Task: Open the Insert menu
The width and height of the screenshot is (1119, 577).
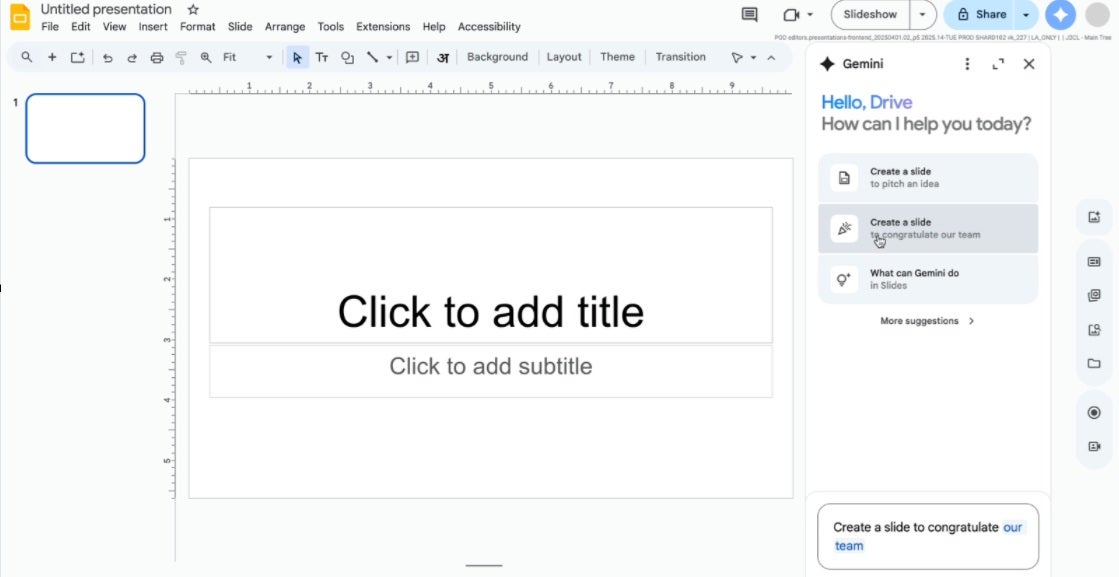Action: pos(153,27)
